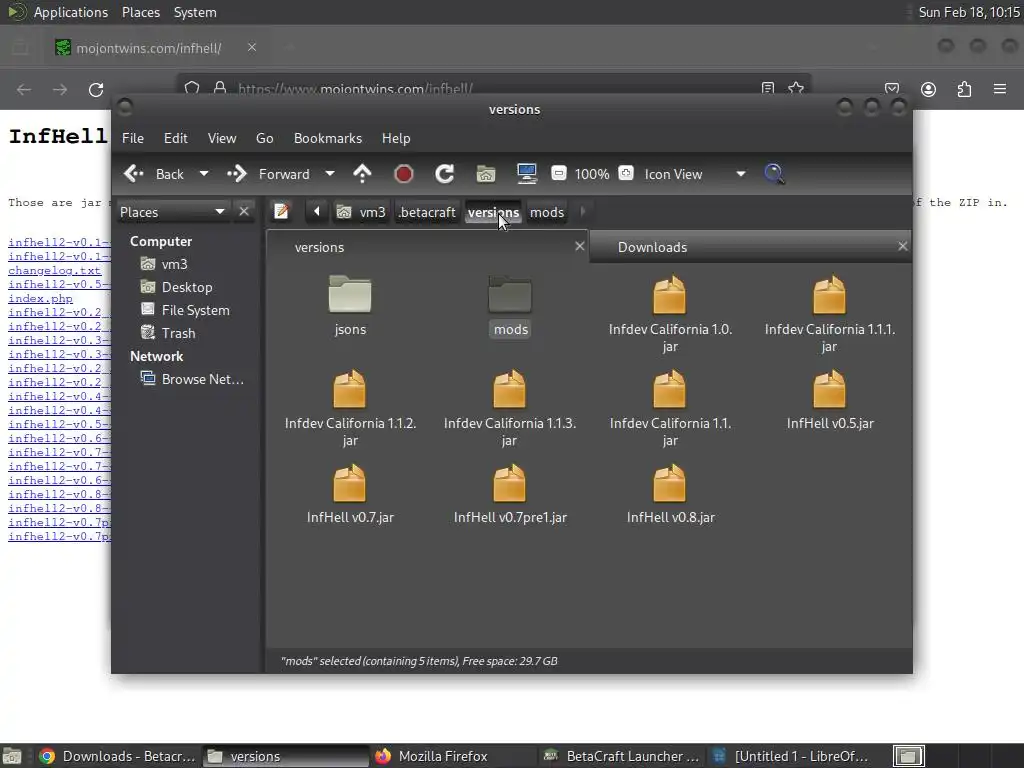Go back using the file manager Back arrow
The image size is (1024, 768).
(x=154, y=174)
